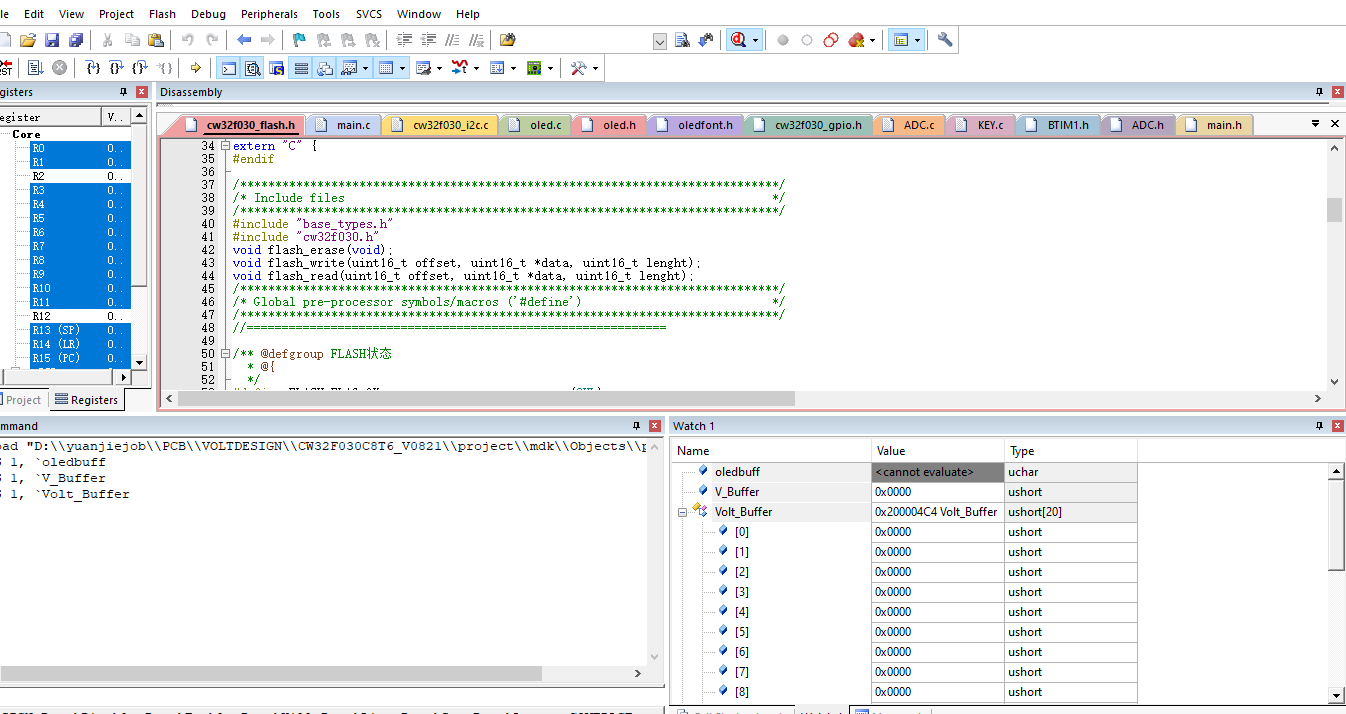Click the editor horizontal scrollbar thumb

(484, 398)
